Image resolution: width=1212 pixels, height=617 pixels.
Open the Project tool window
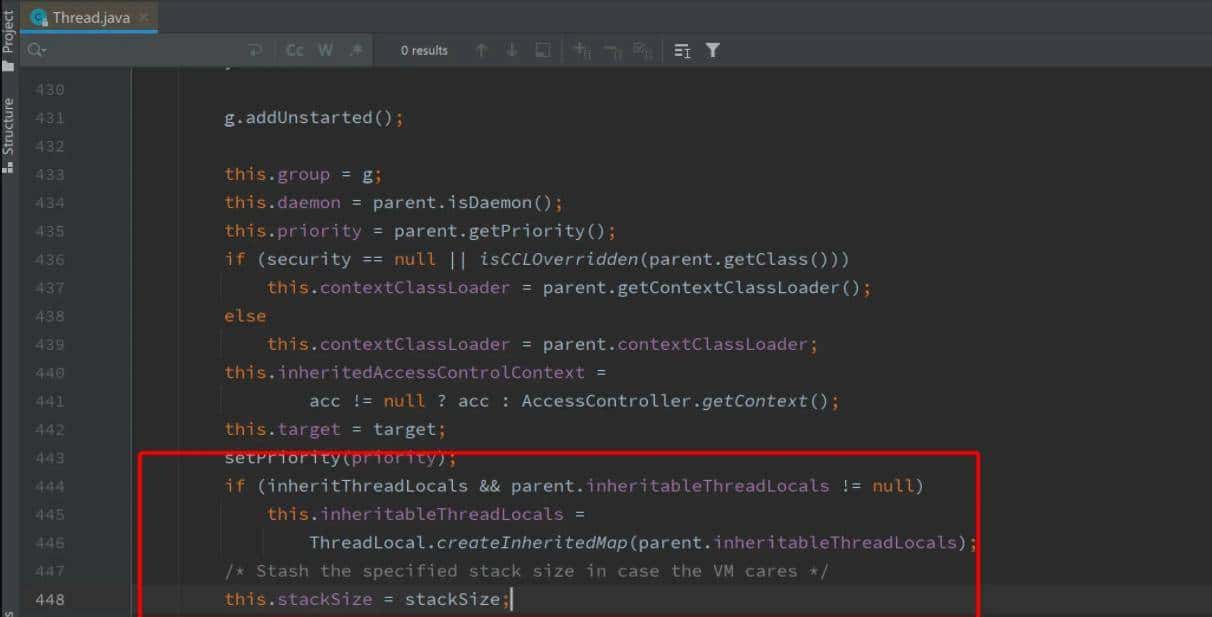[8, 30]
